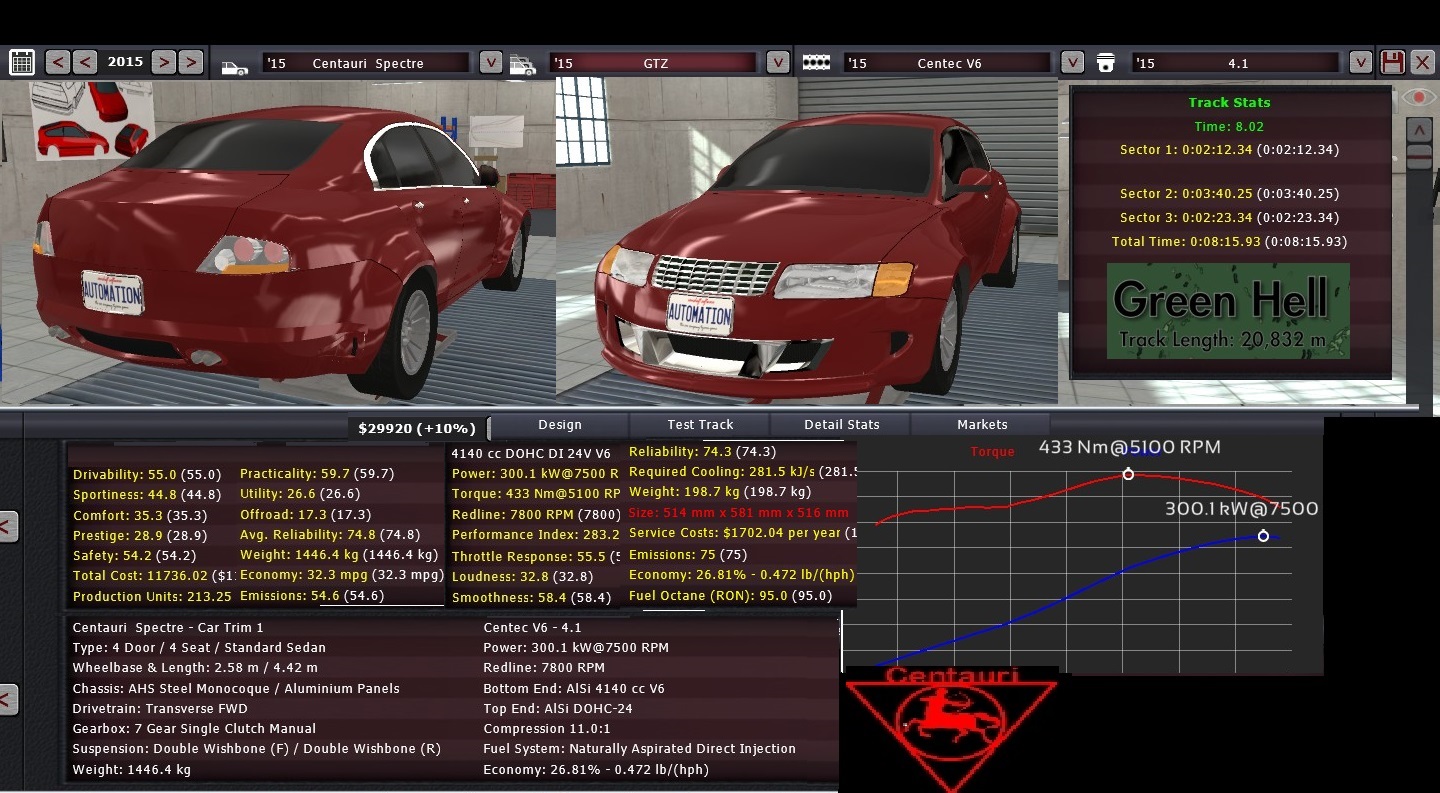Expand the Centec V6 family dropdown arrow

pyautogui.click(x=1072, y=62)
